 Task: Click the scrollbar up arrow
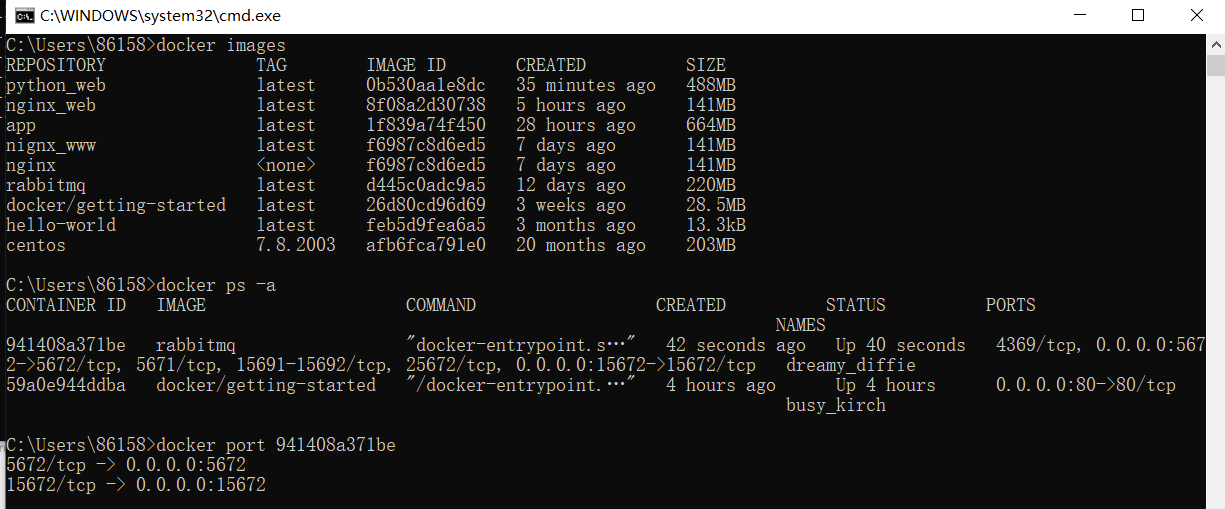tap(1215, 43)
